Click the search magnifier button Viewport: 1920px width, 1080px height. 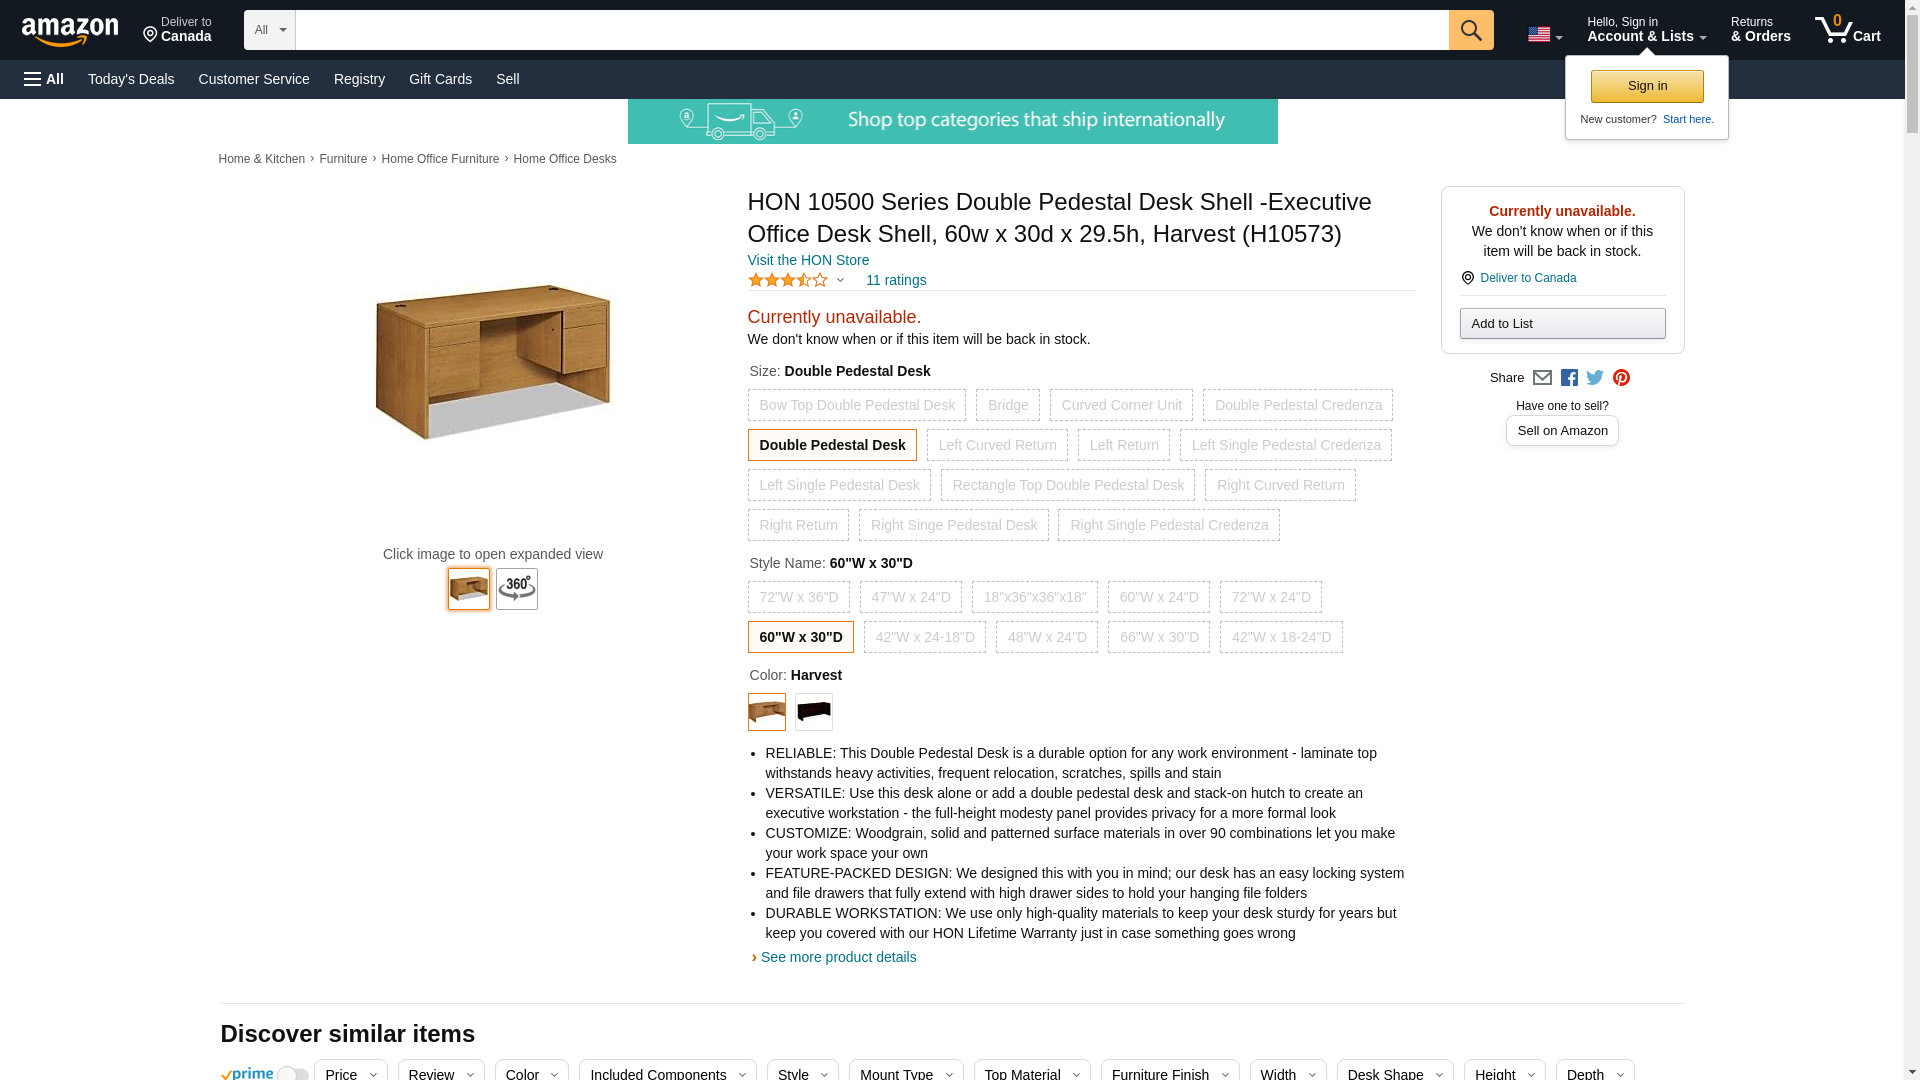[1470, 30]
